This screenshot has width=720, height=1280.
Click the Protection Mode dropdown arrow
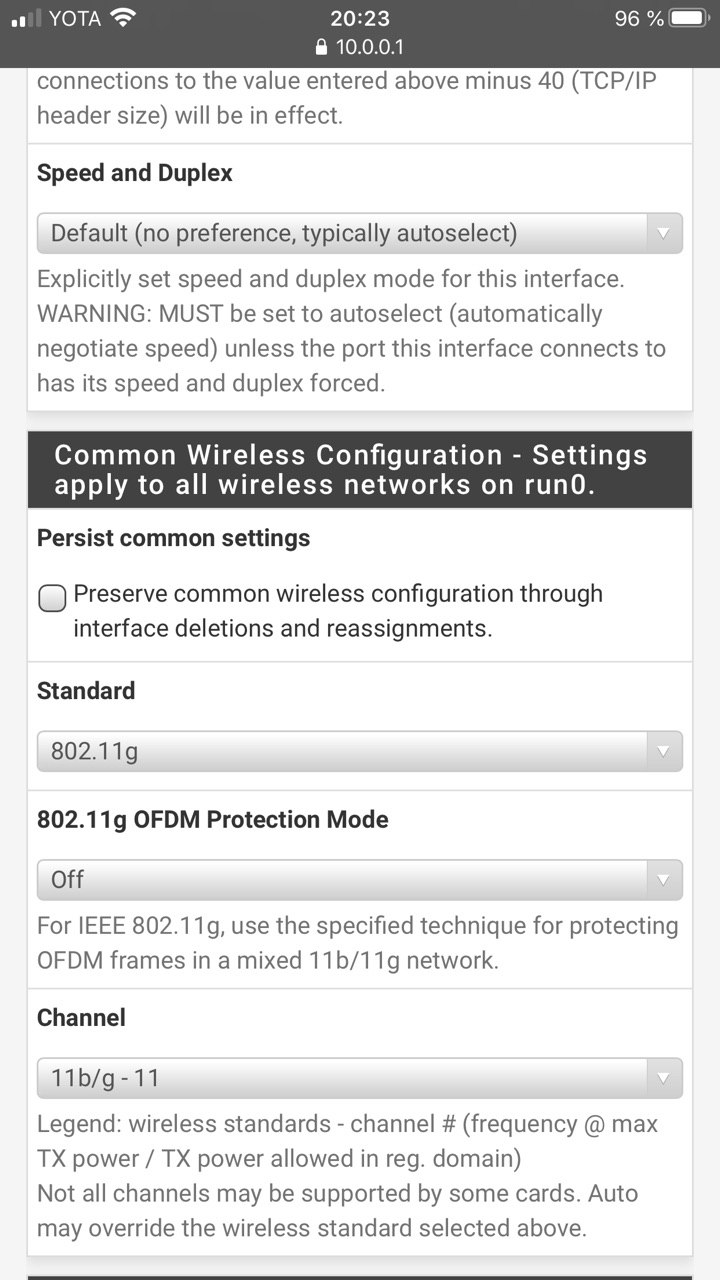coord(662,880)
